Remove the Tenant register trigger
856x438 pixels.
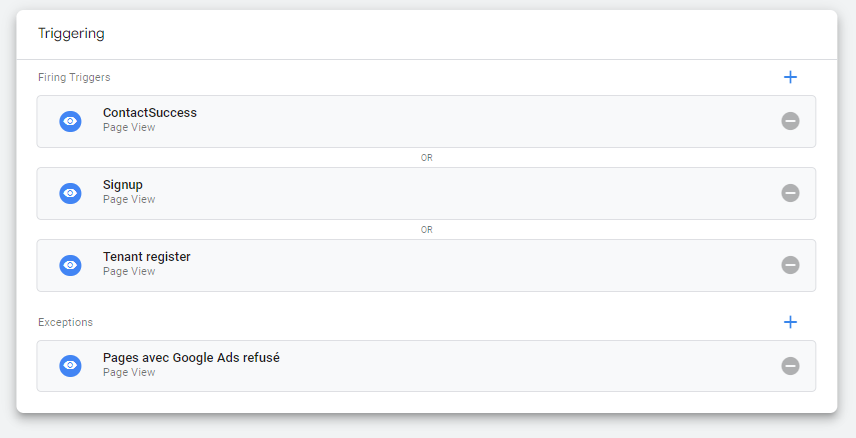[x=790, y=265]
